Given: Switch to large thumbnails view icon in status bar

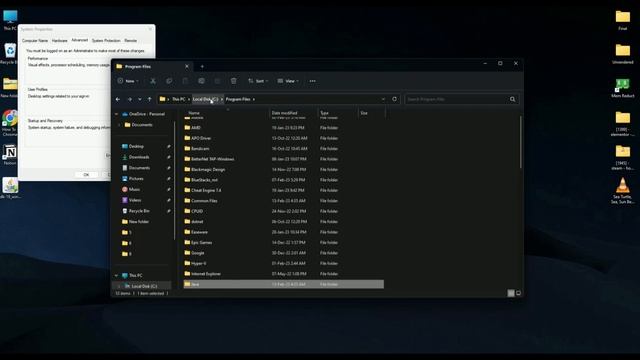Looking at the screenshot, I should click(518, 293).
